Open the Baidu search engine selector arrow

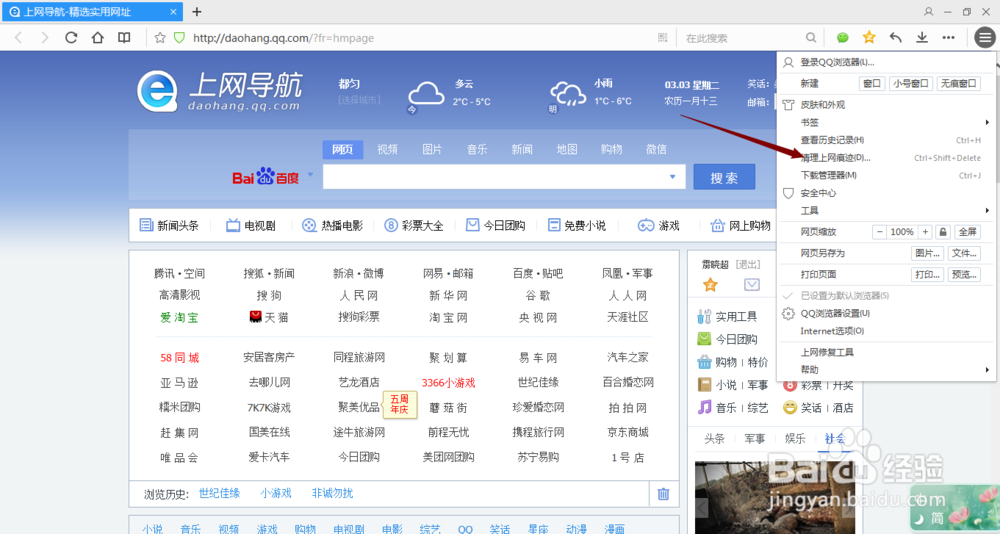pyautogui.click(x=311, y=175)
